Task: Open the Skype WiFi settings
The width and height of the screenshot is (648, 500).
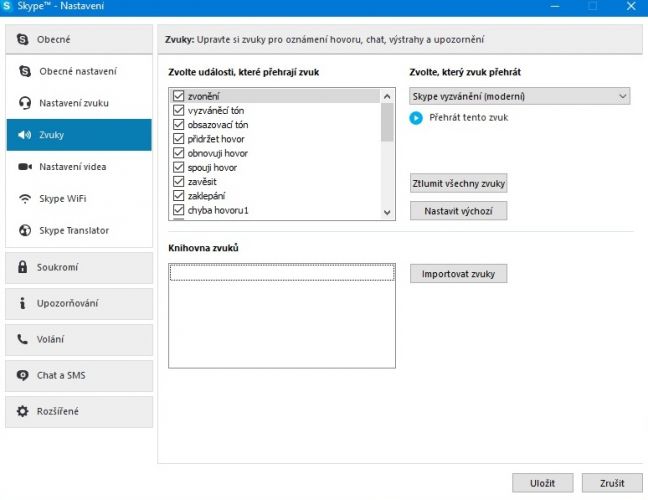Action: coord(79,199)
